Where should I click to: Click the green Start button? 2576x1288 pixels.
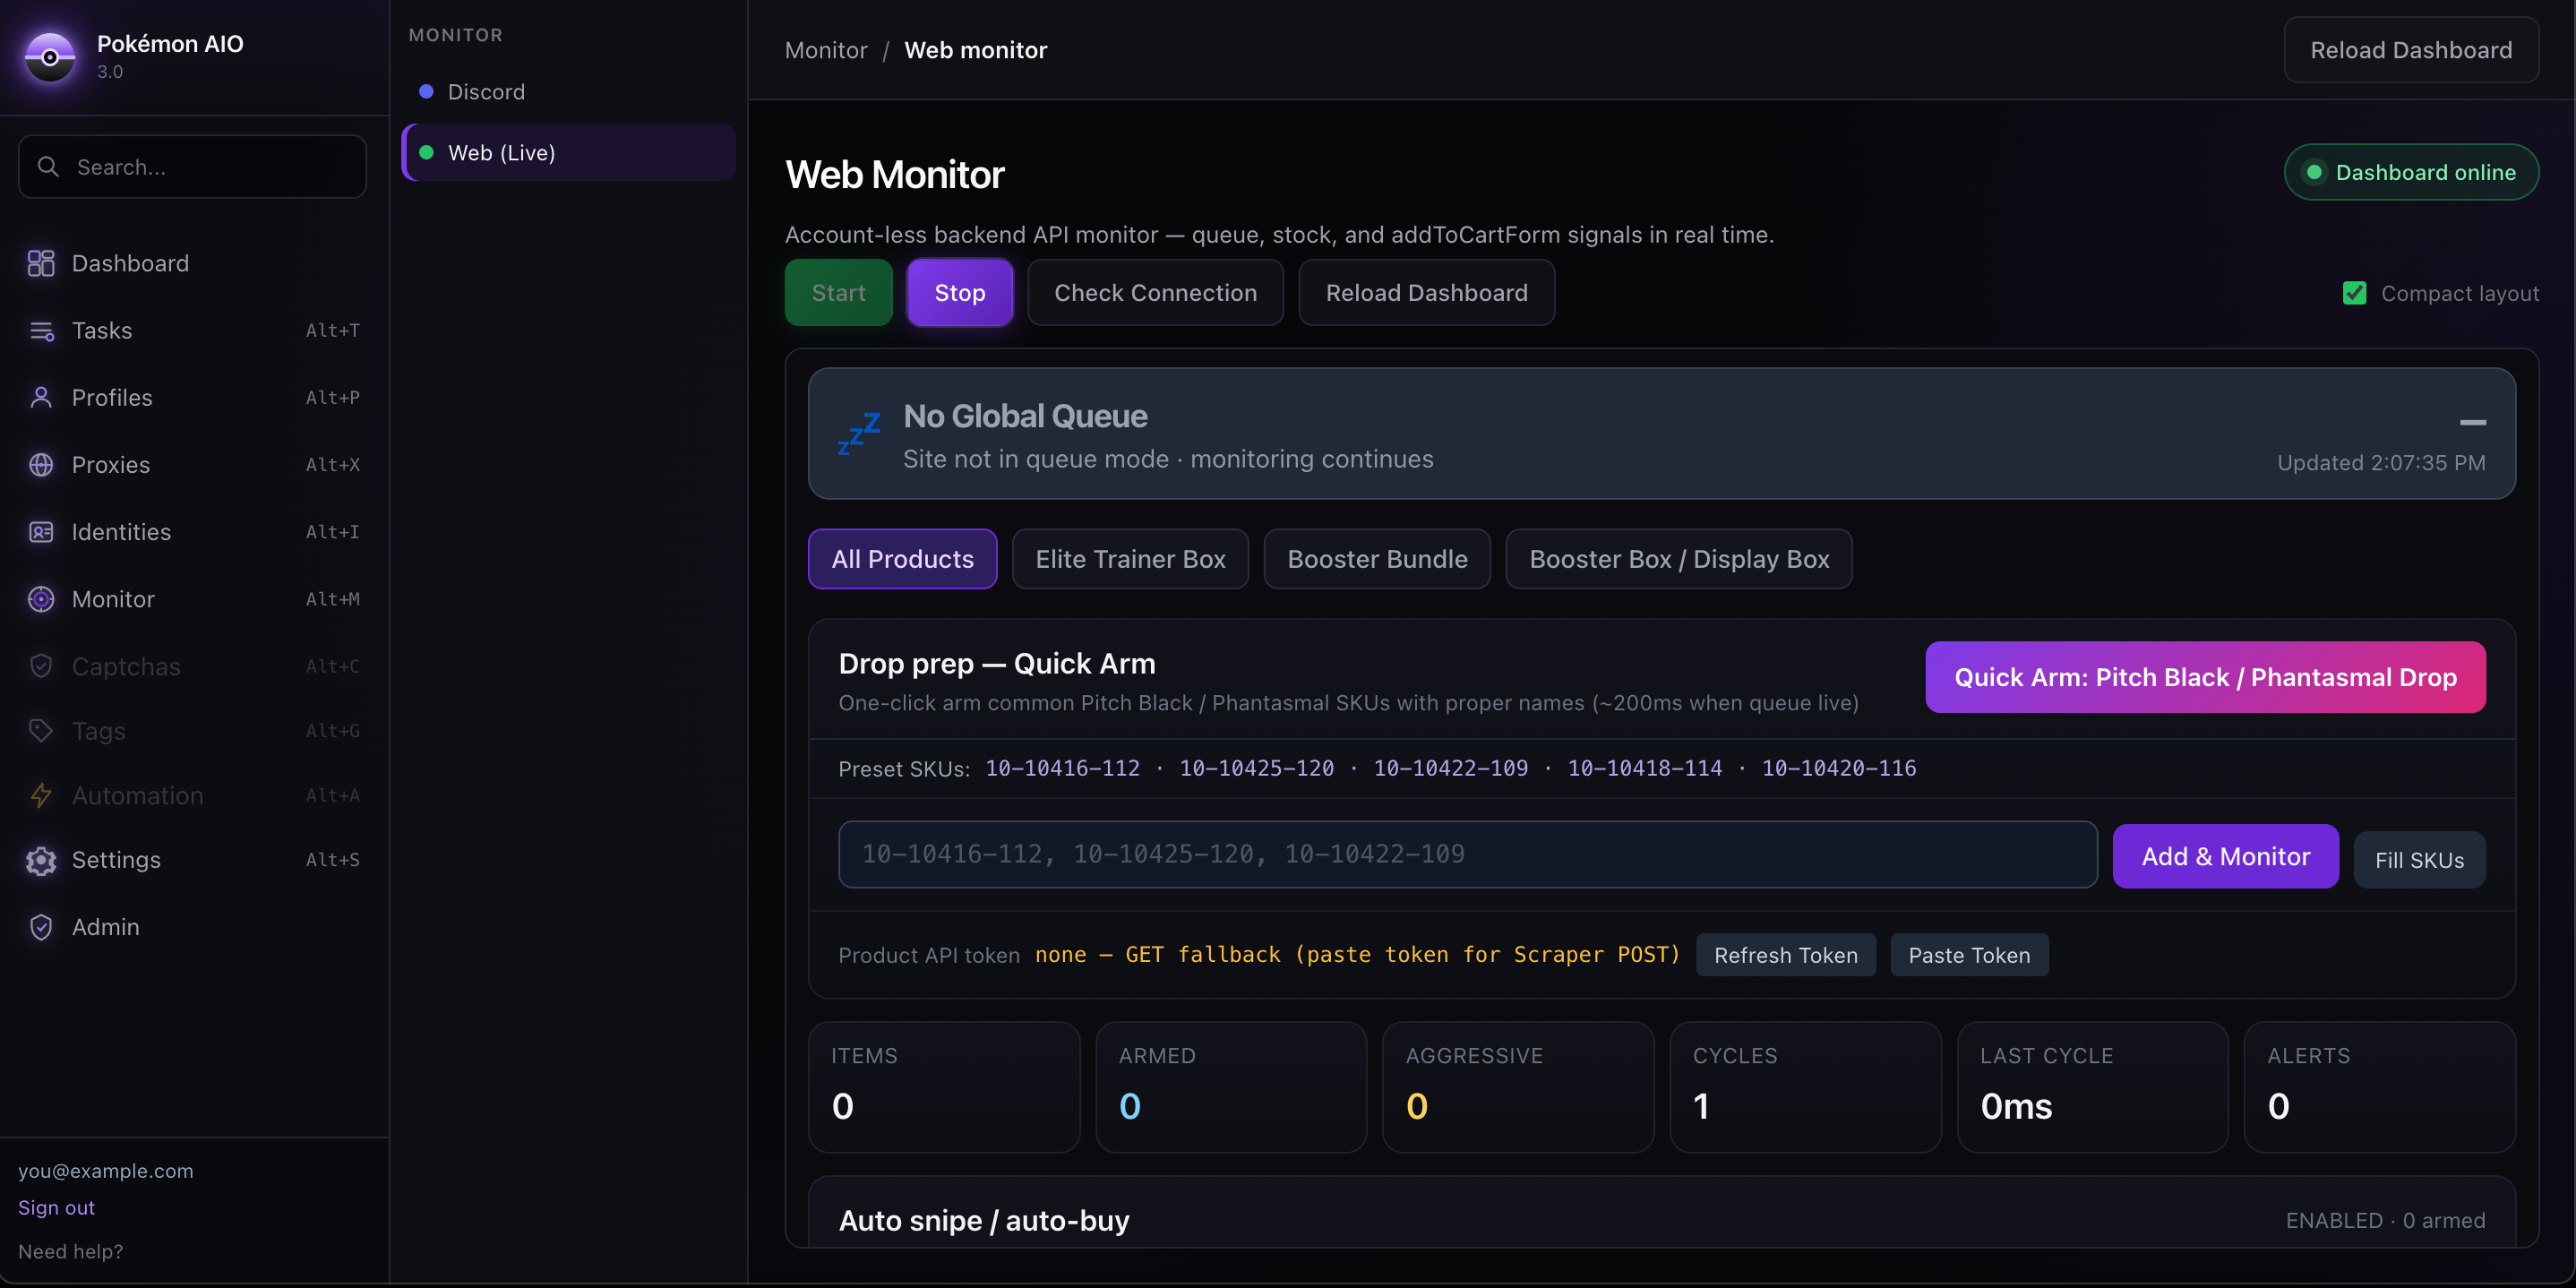tap(838, 292)
